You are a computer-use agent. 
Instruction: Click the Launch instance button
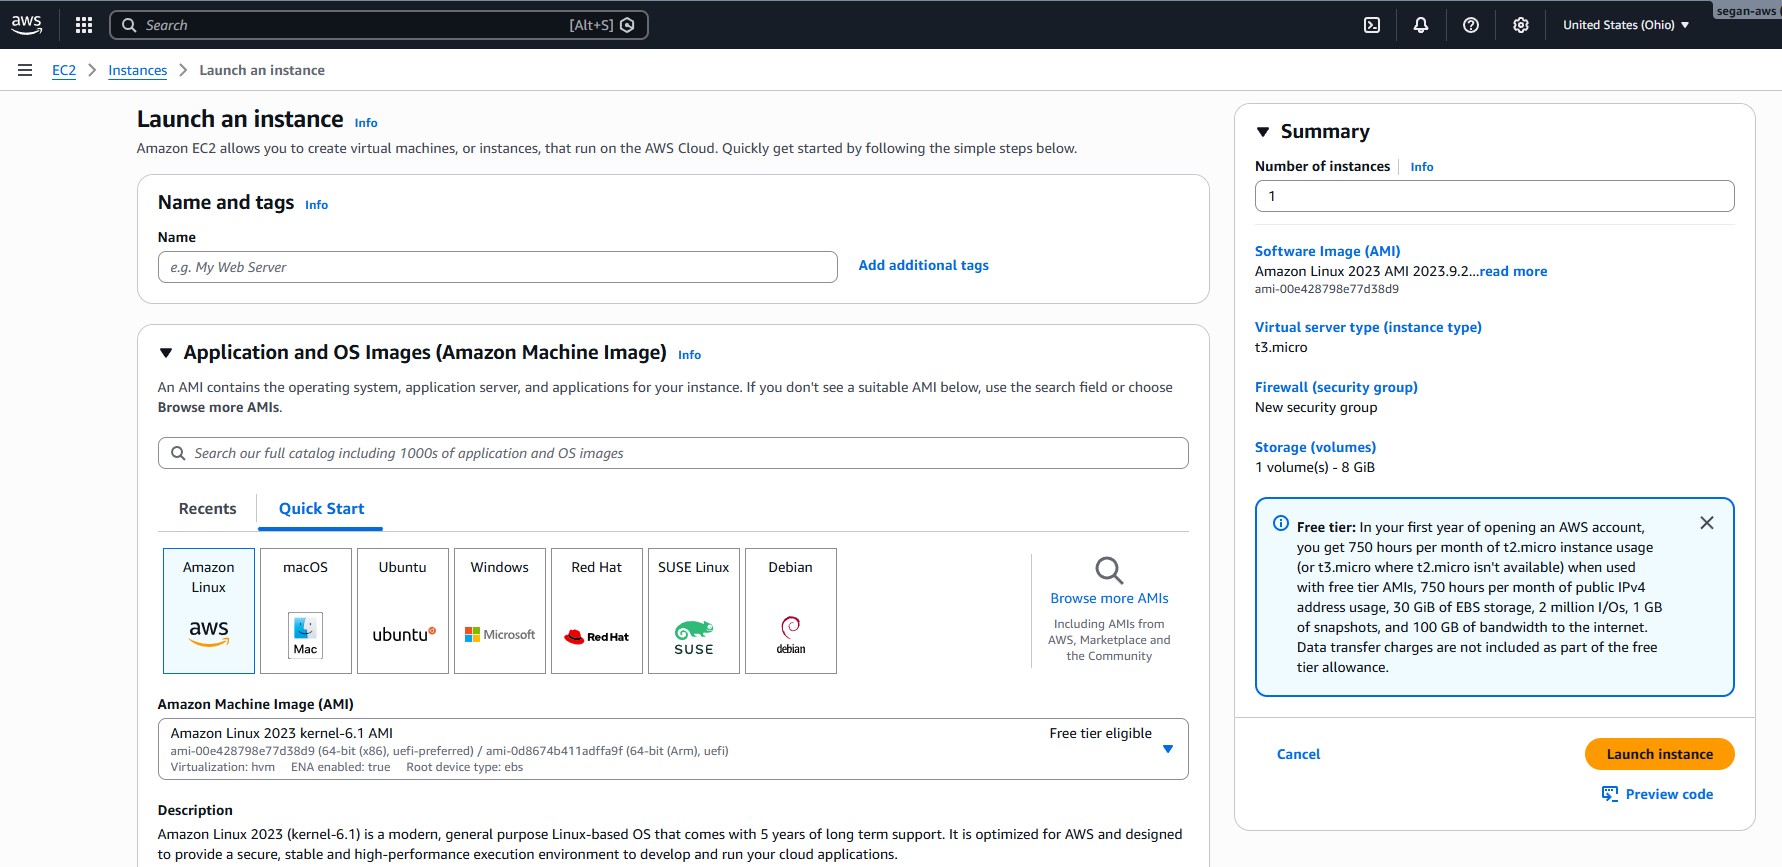1659,754
